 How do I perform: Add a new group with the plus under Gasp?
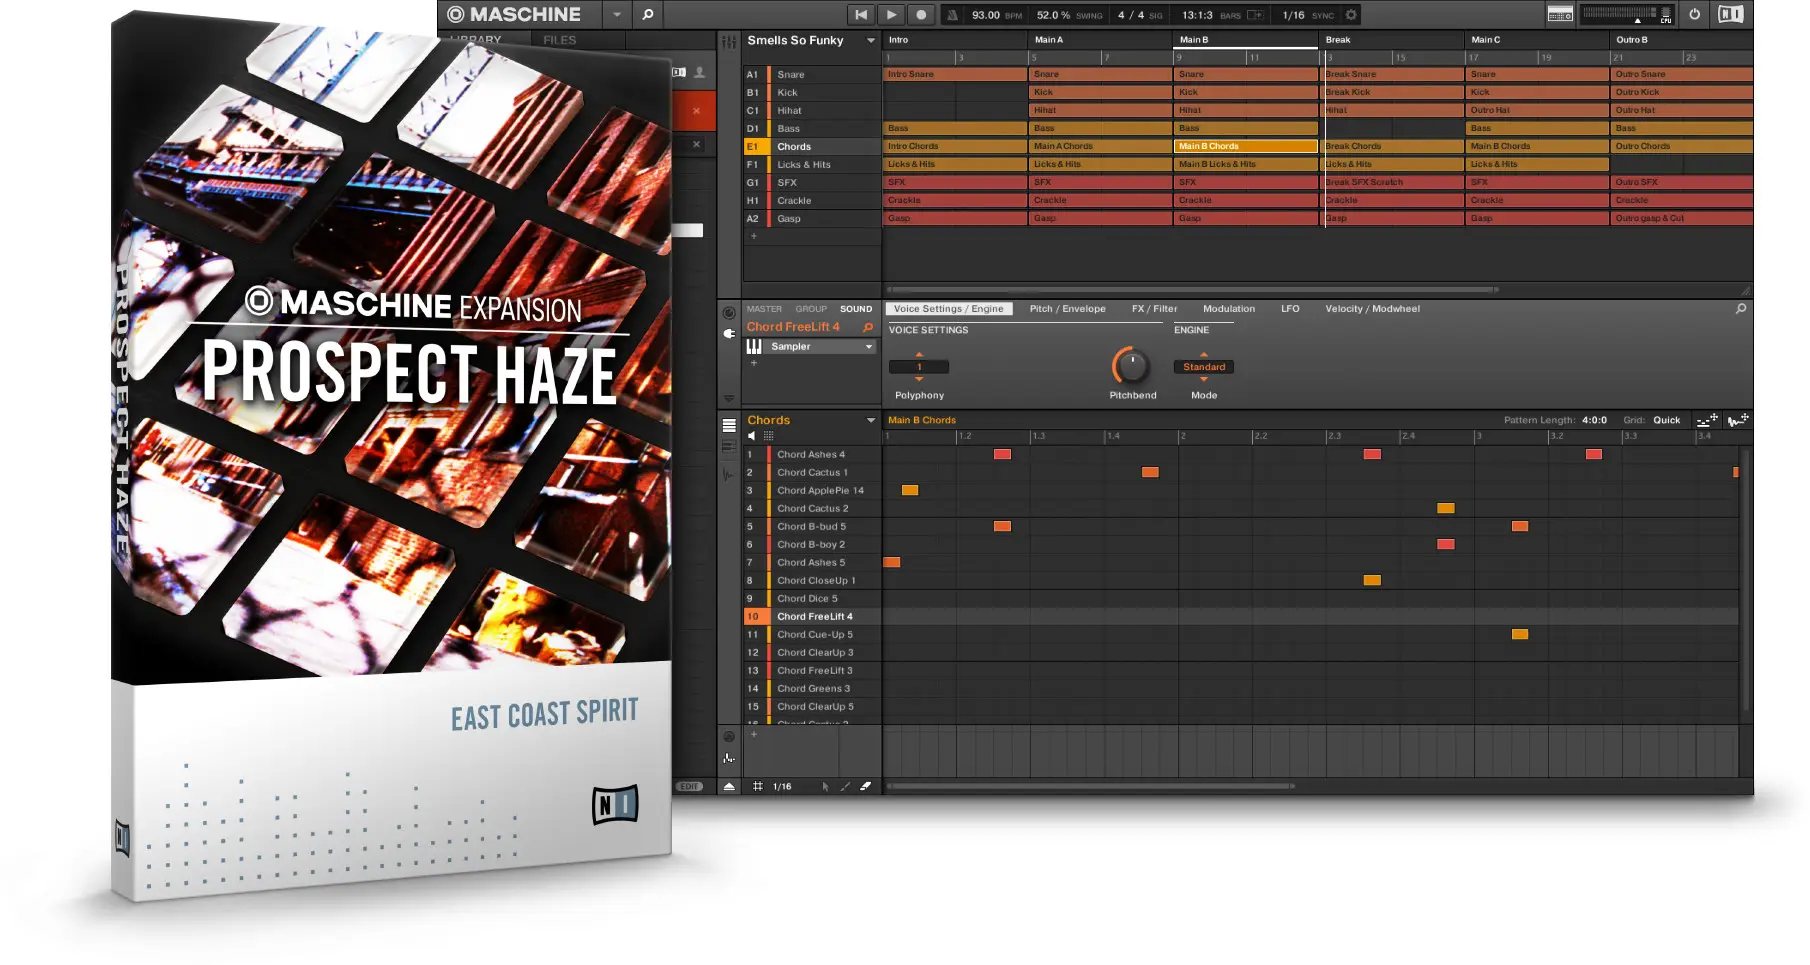[754, 237]
